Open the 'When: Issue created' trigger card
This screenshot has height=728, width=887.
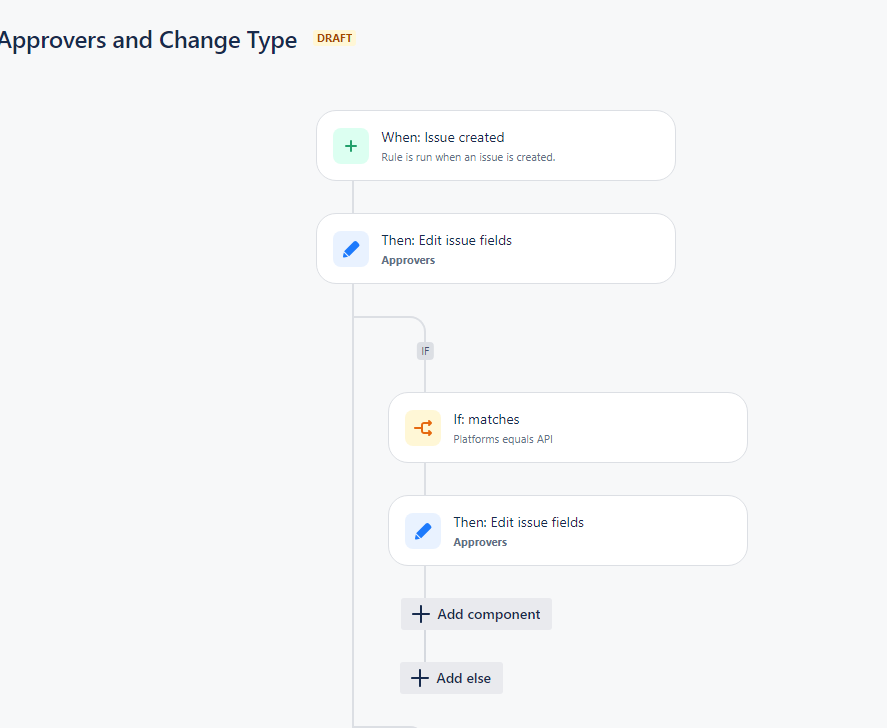496,146
